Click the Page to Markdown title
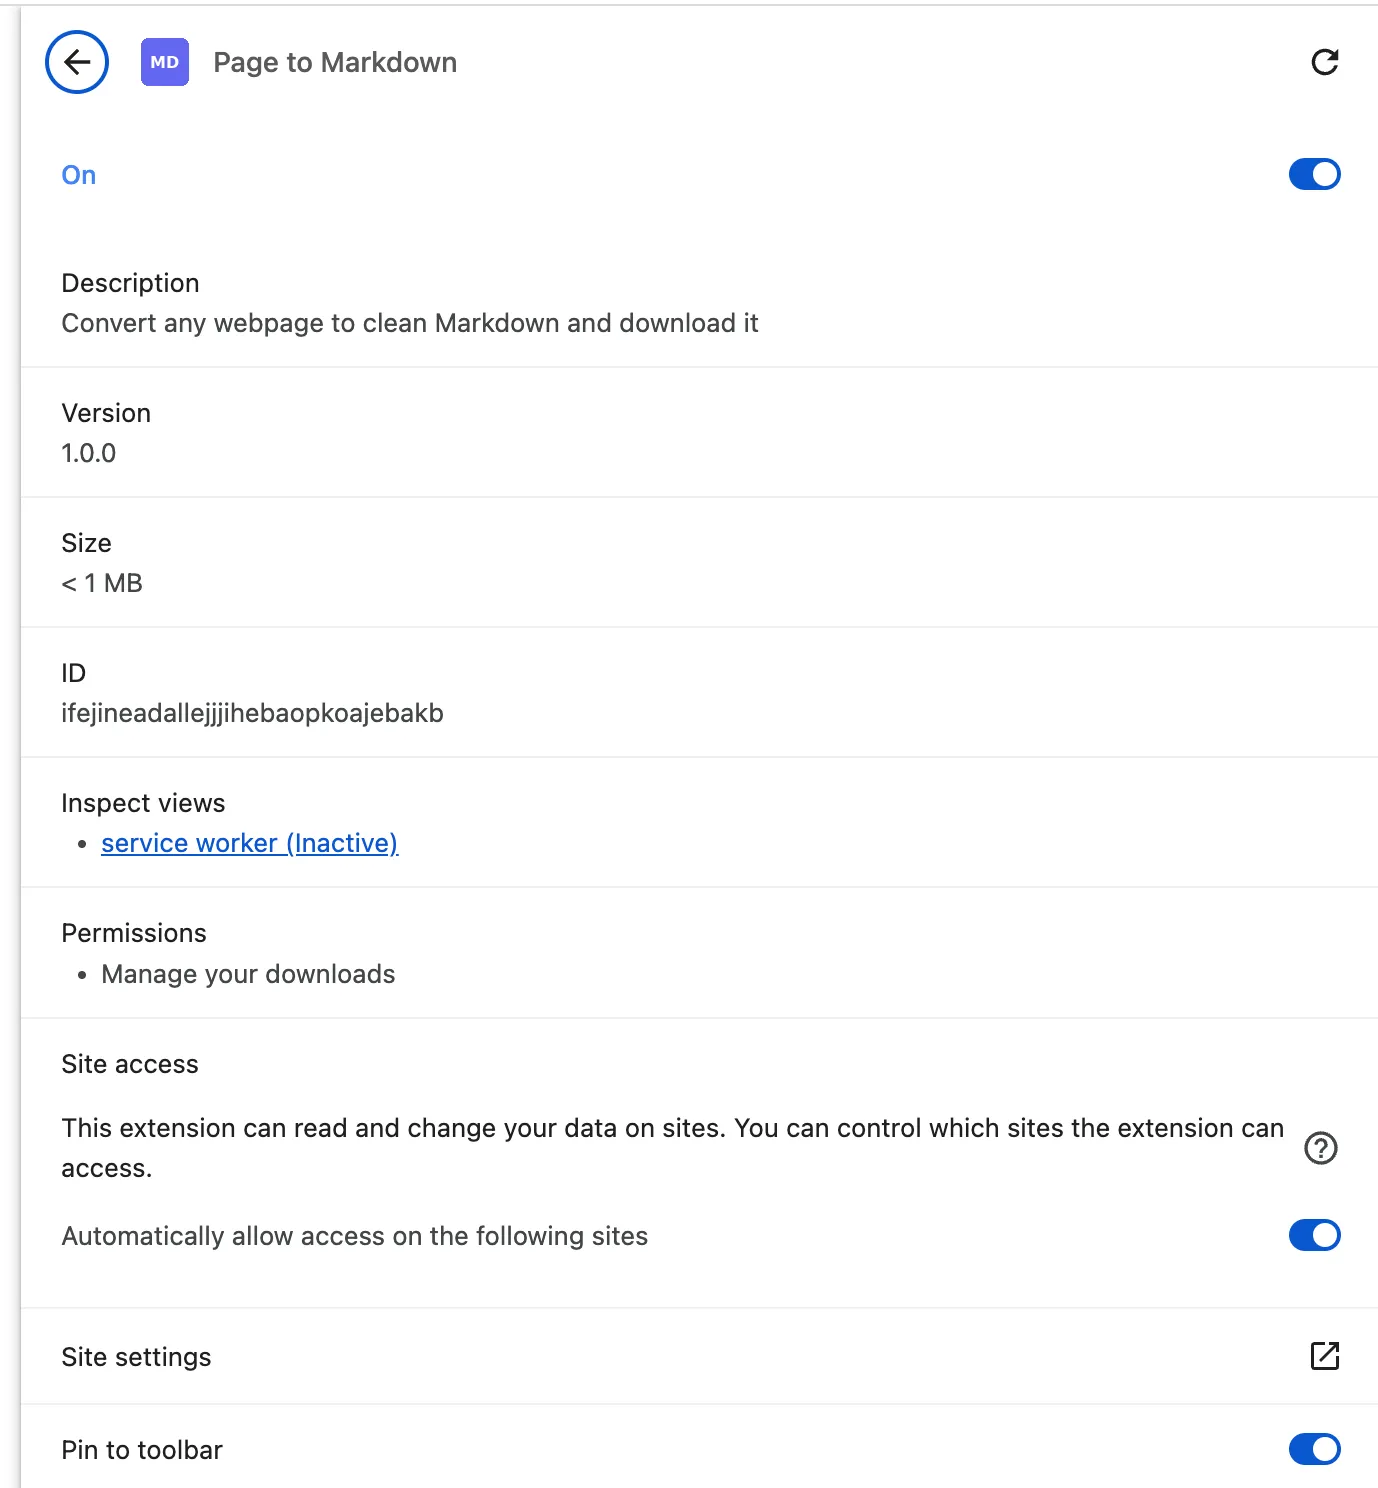Screen dimensions: 1378x1488 pos(334,62)
